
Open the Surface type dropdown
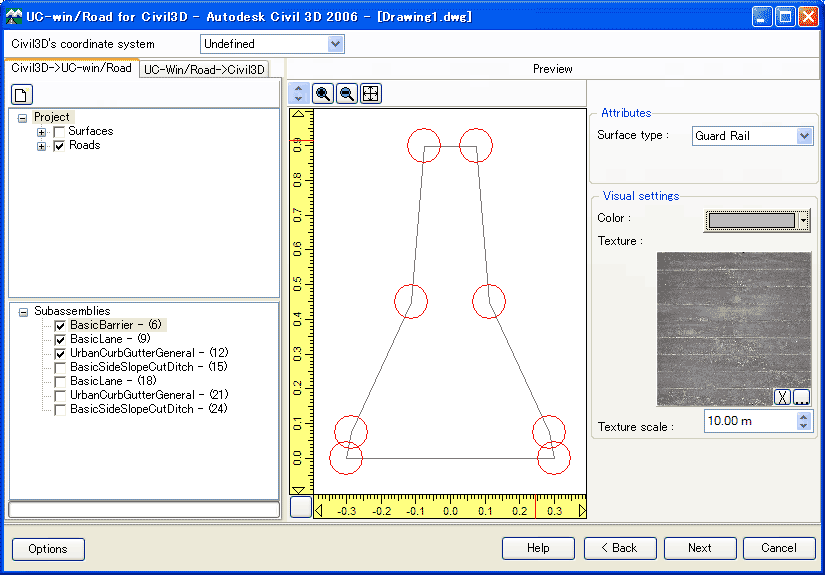coord(805,136)
